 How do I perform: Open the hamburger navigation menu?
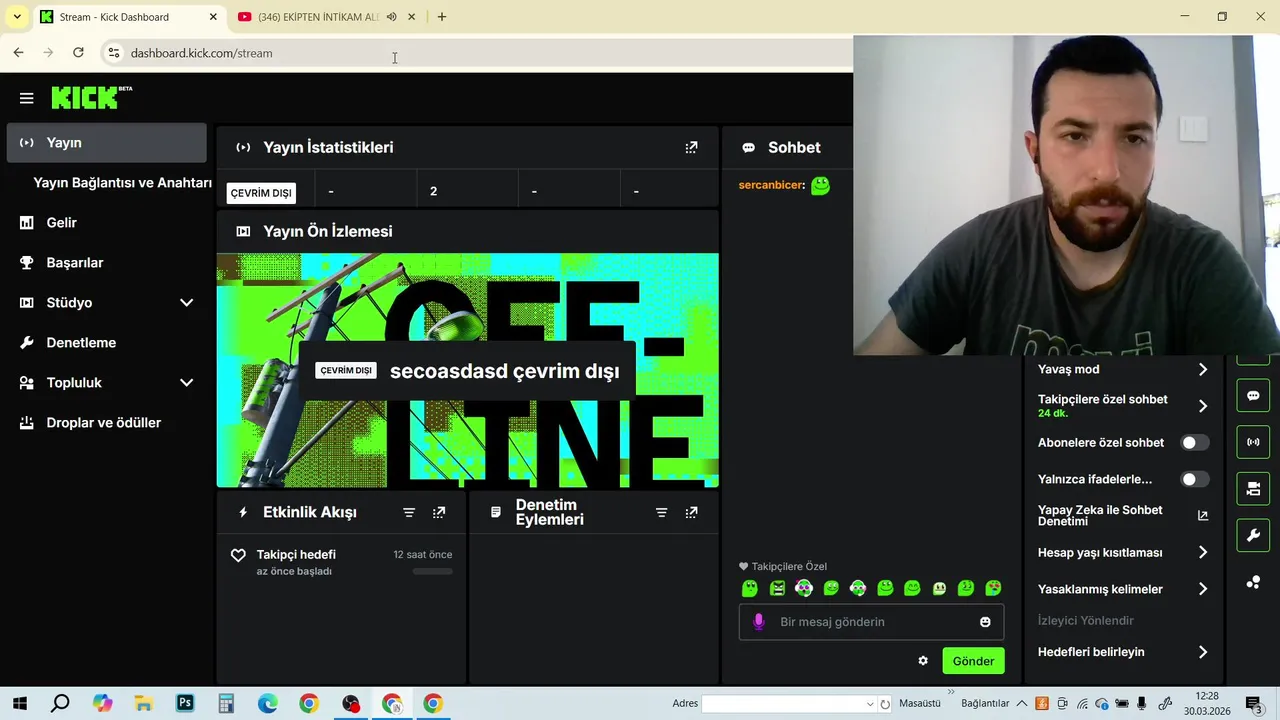27,98
